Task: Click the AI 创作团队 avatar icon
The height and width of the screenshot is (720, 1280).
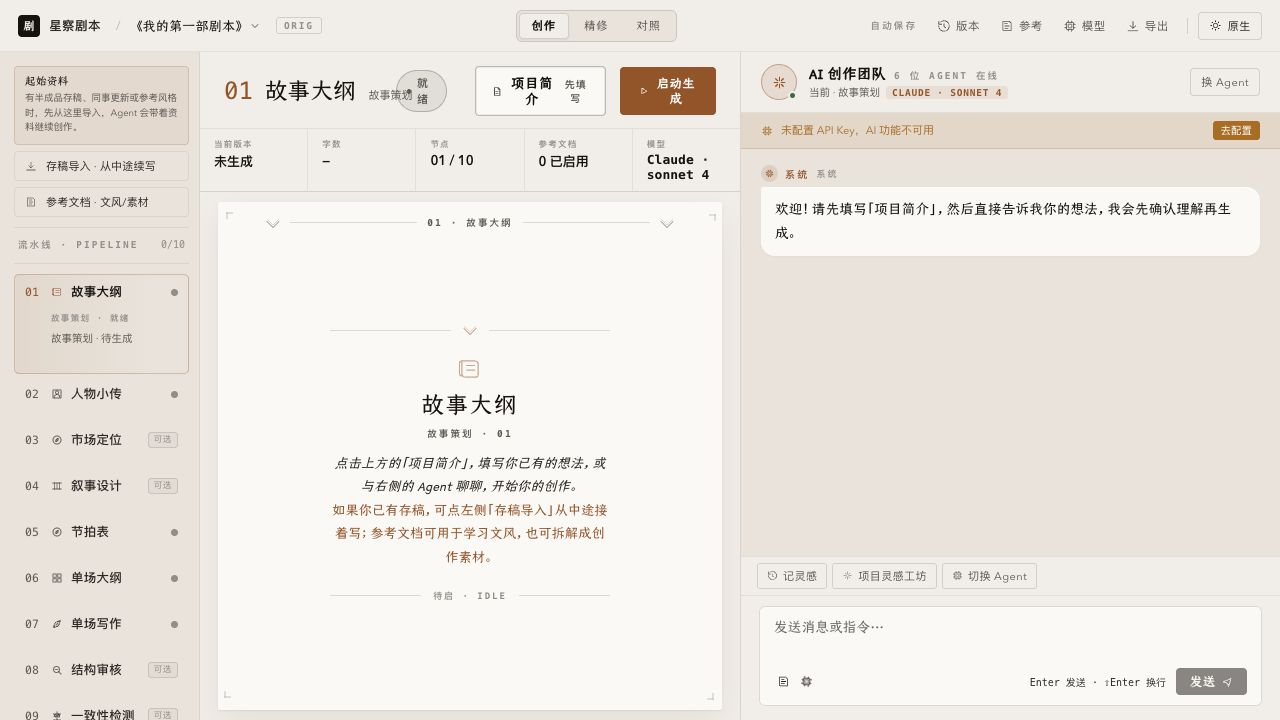Action: point(779,82)
